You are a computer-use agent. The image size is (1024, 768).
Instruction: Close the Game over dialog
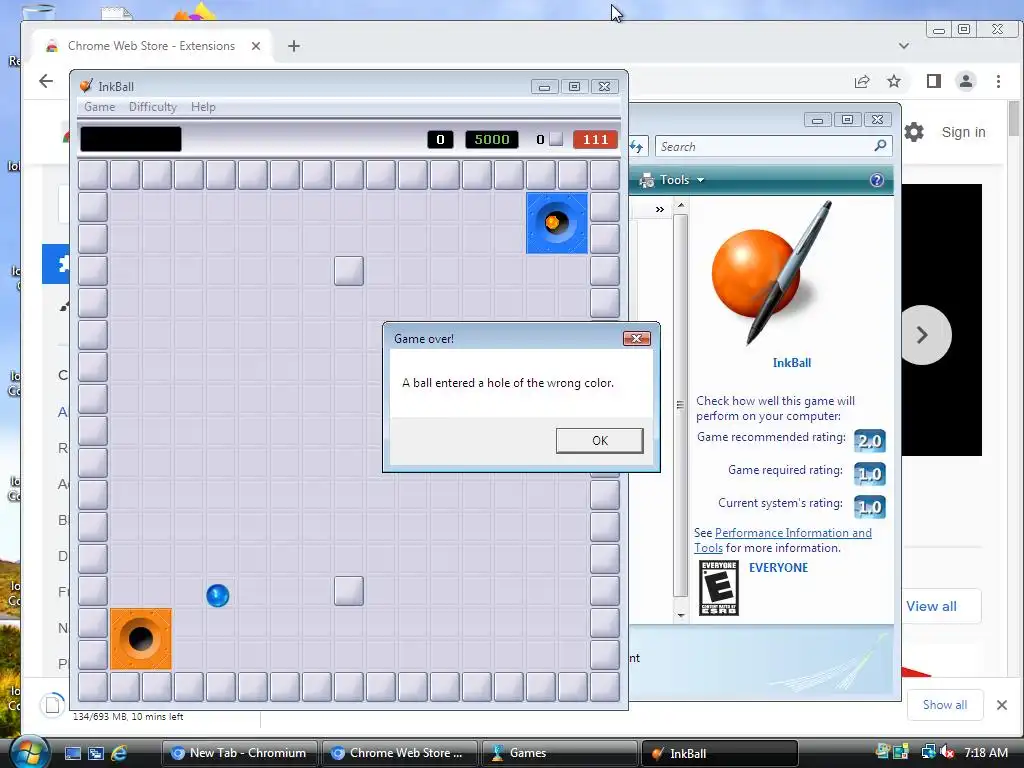click(636, 338)
